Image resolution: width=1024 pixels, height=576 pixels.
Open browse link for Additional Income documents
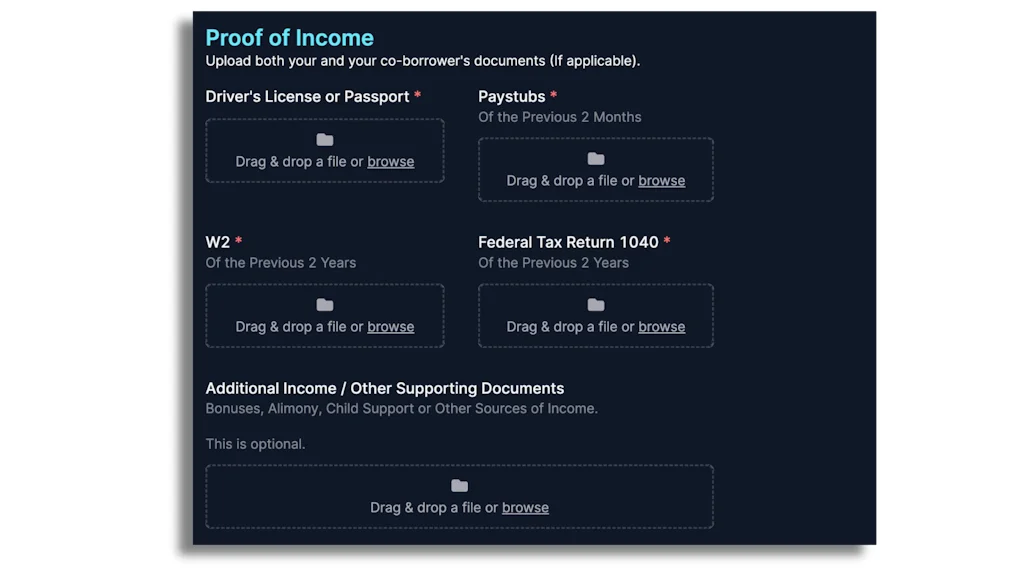pyautogui.click(x=525, y=507)
